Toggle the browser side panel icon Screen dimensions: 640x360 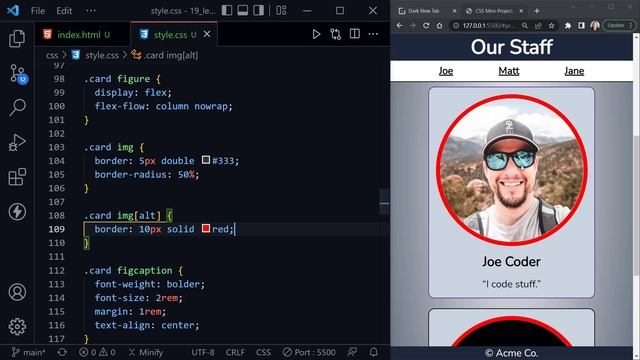click(x=581, y=25)
